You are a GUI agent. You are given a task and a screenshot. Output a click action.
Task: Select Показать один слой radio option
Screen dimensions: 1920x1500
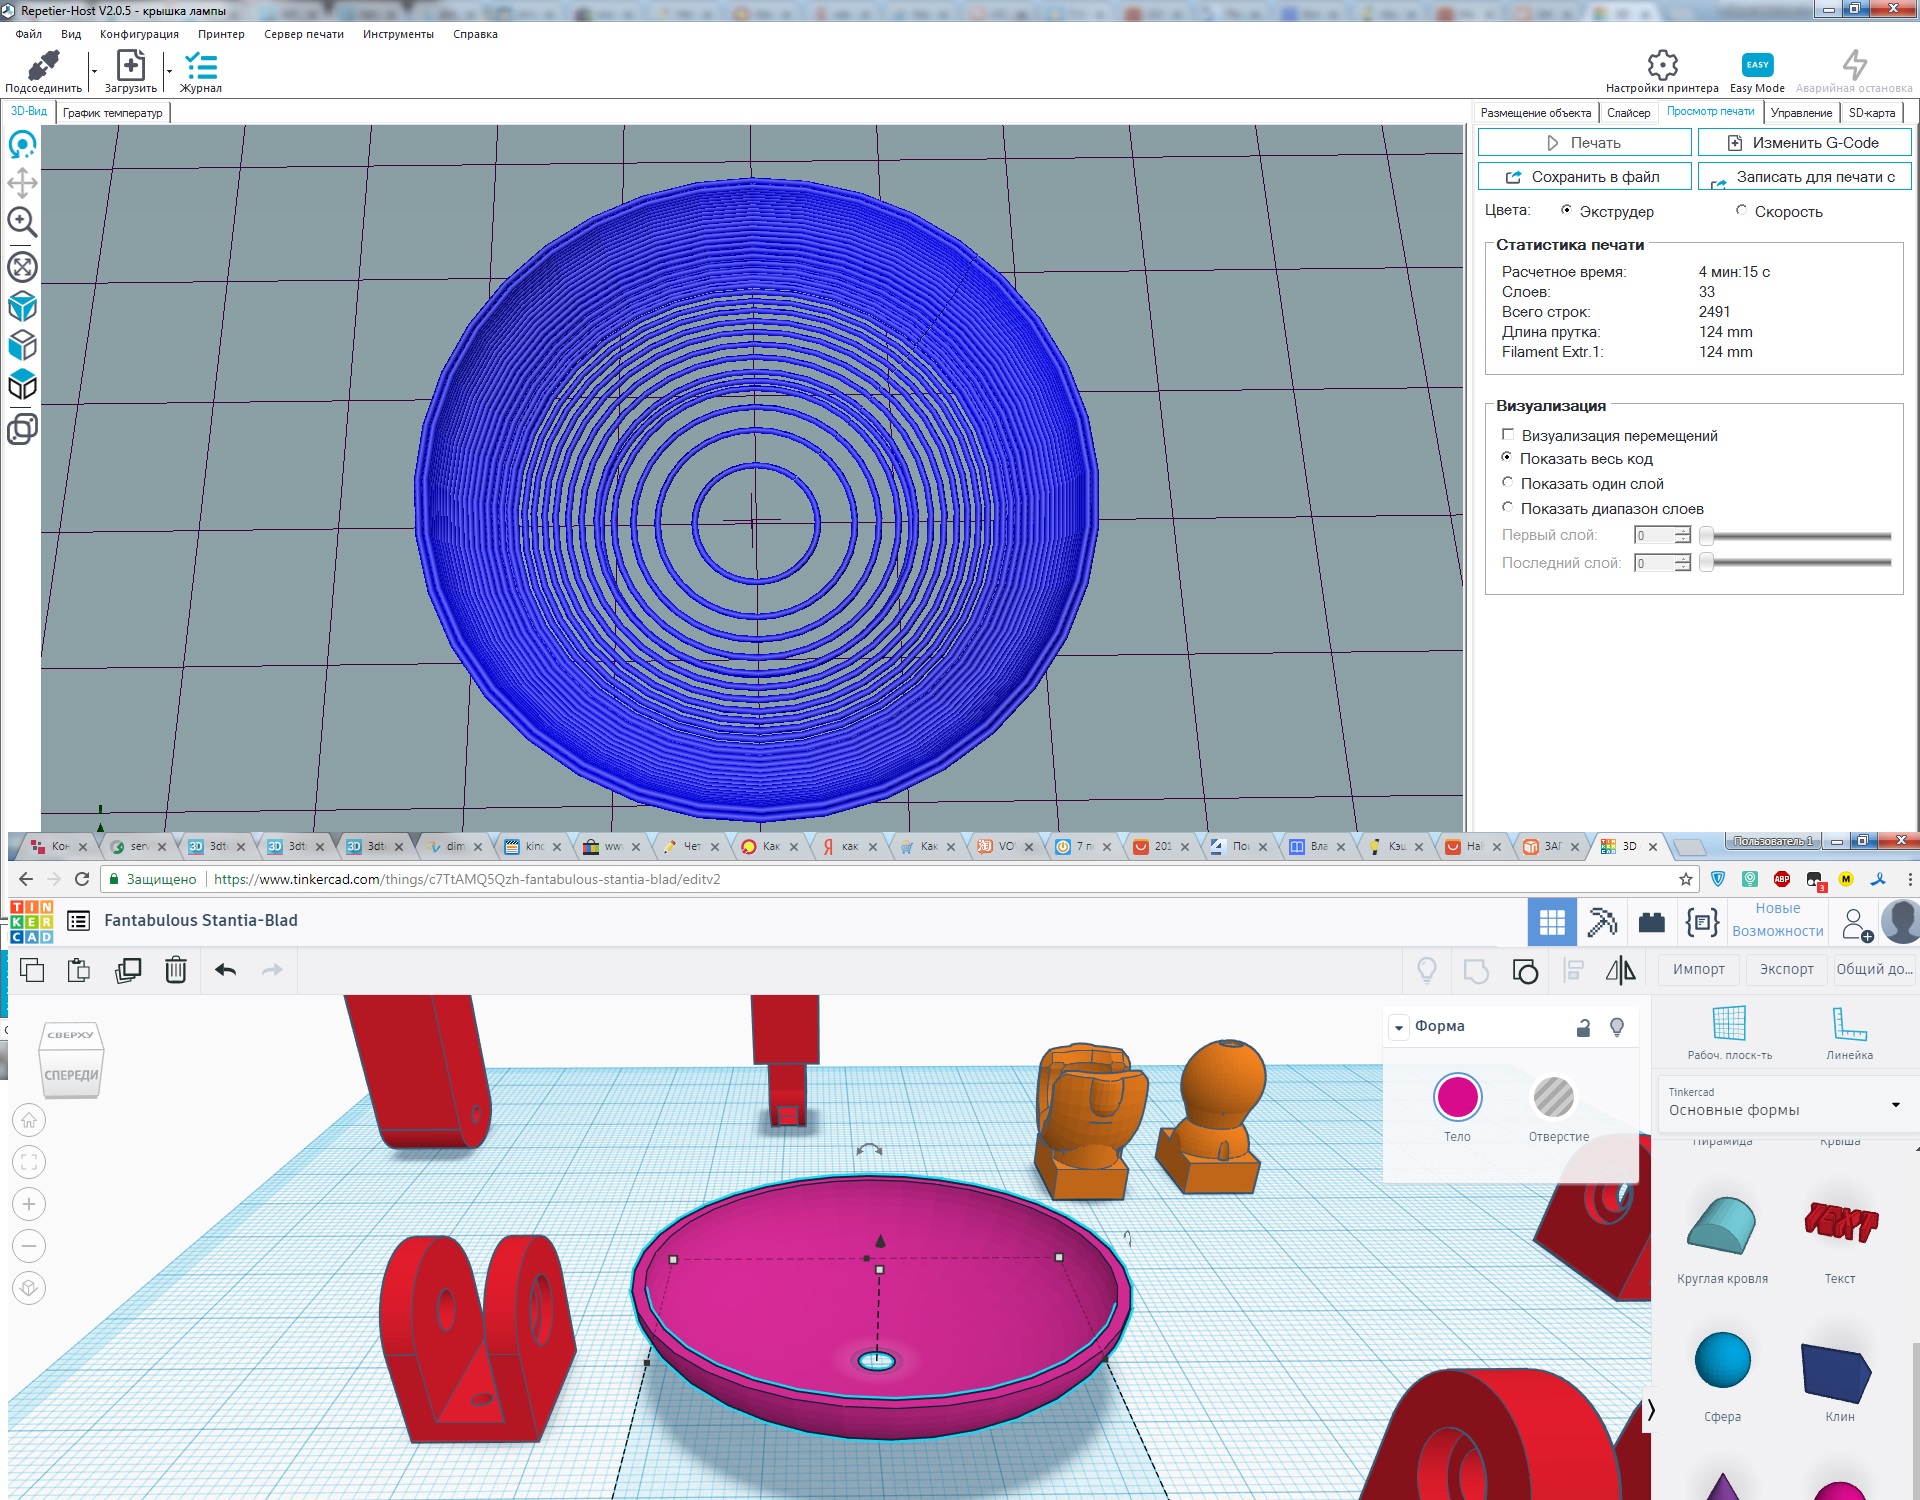point(1507,482)
